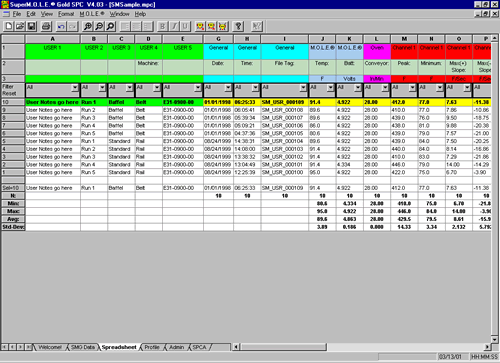Image resolution: width=500 pixels, height=363 pixels.
Task: Select the green USER 1 header cell
Action: [x=53, y=51]
